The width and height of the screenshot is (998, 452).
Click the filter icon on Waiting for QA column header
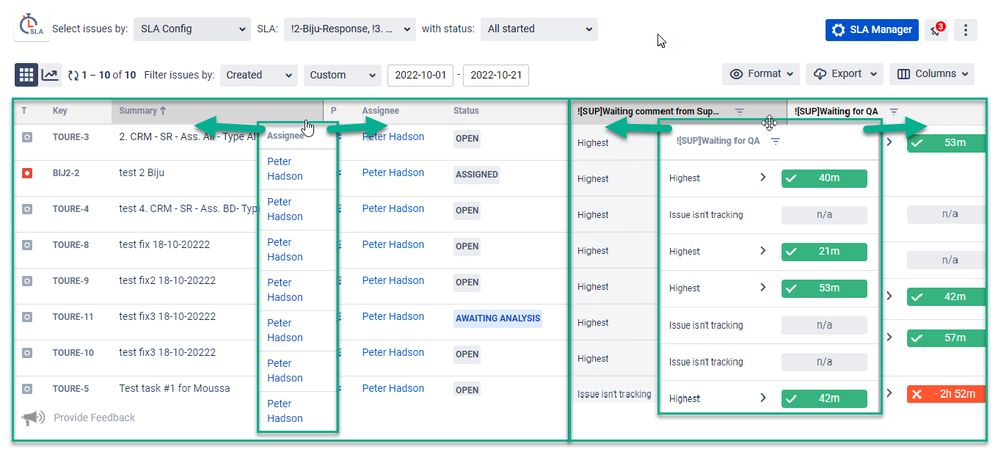894,111
